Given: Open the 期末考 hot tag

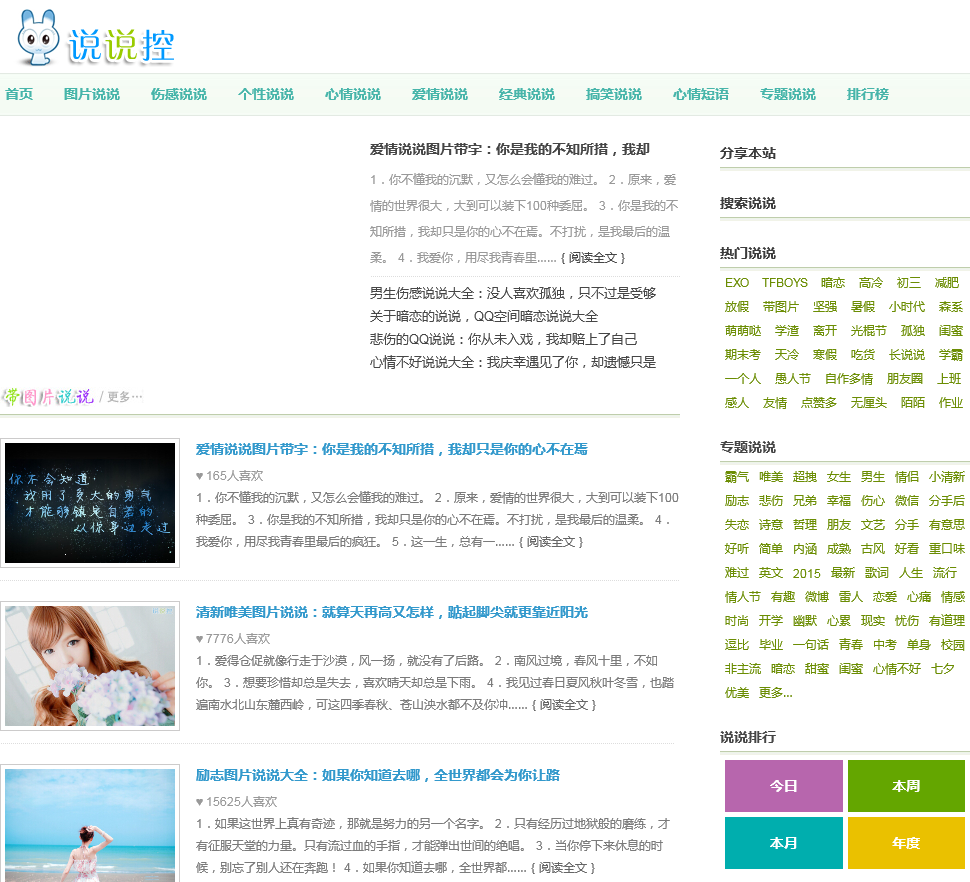Looking at the screenshot, I should 742,354.
